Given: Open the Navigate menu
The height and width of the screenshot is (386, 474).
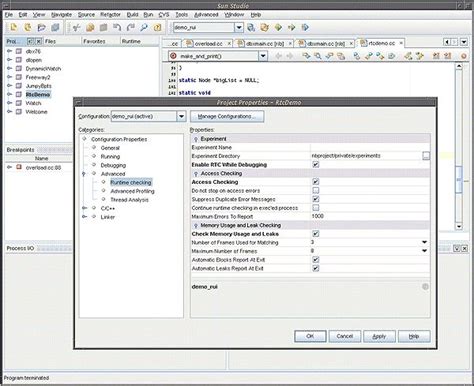Looking at the screenshot, I should pyautogui.click(x=61, y=15).
